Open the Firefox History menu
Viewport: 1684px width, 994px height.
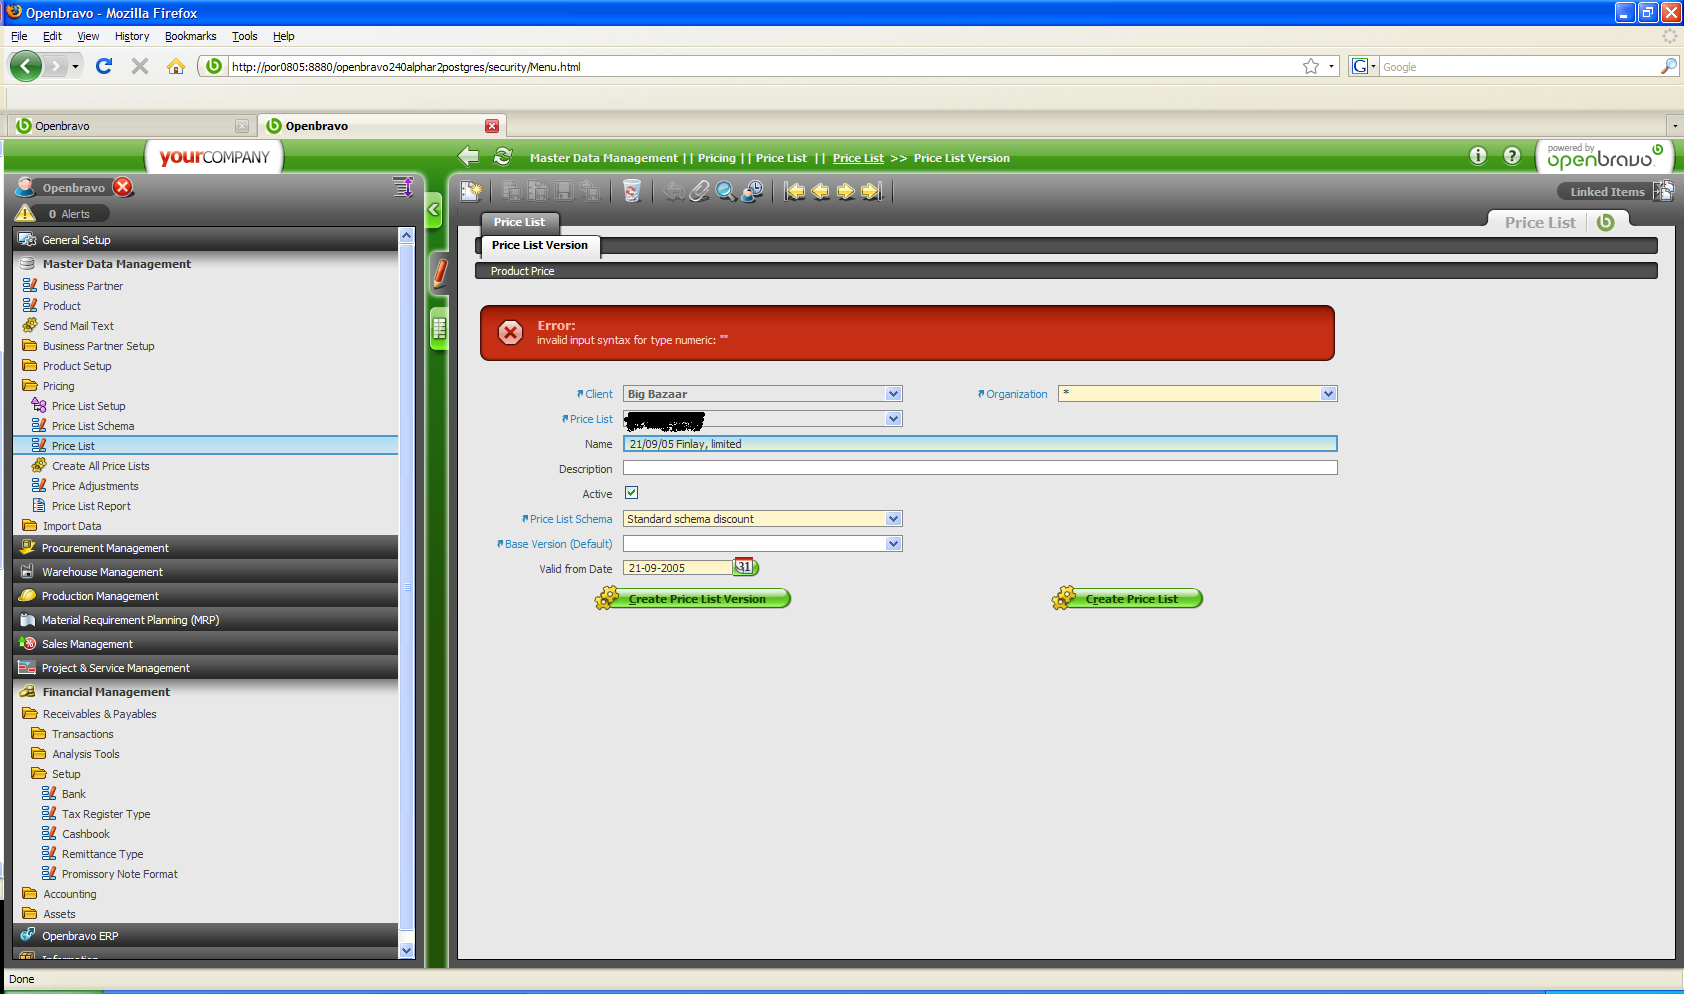pyautogui.click(x=132, y=36)
